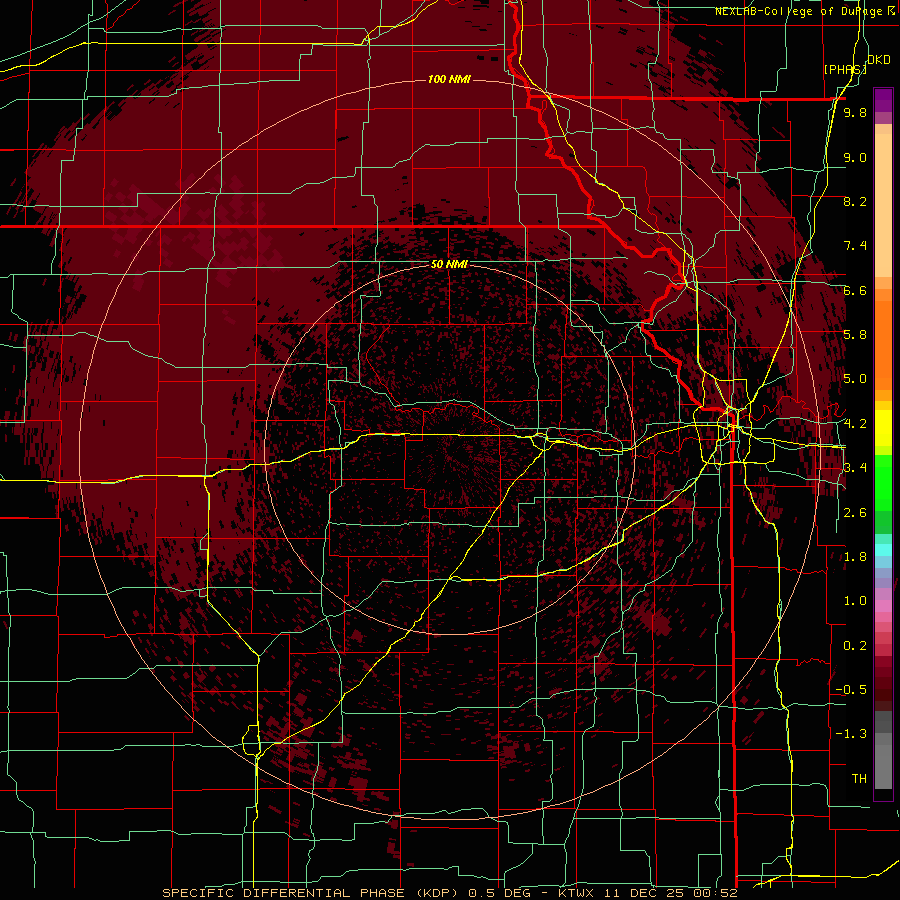Click the 5.0 scale value

(x=855, y=379)
